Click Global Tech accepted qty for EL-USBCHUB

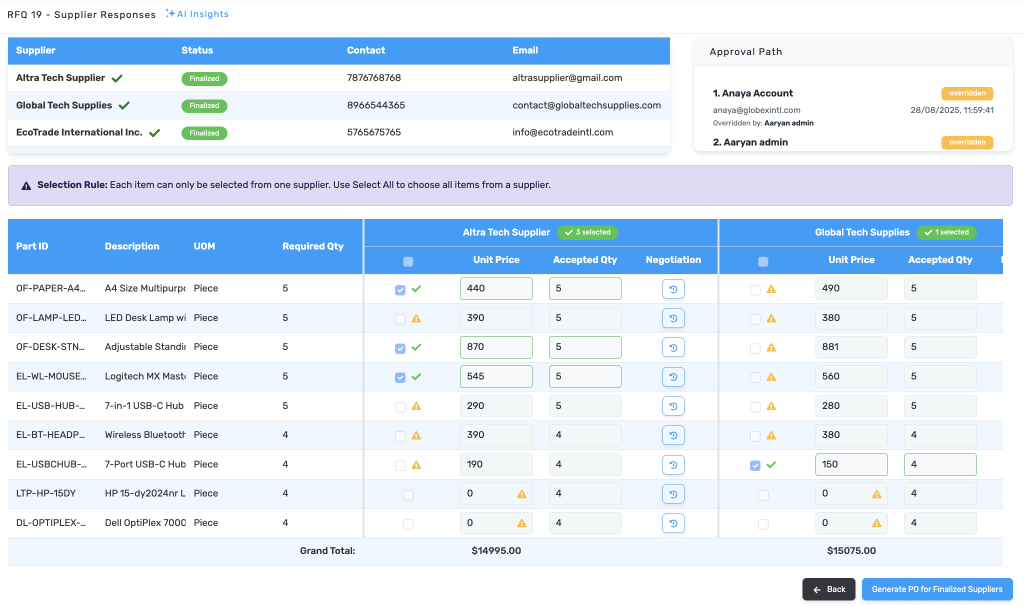[939, 465]
